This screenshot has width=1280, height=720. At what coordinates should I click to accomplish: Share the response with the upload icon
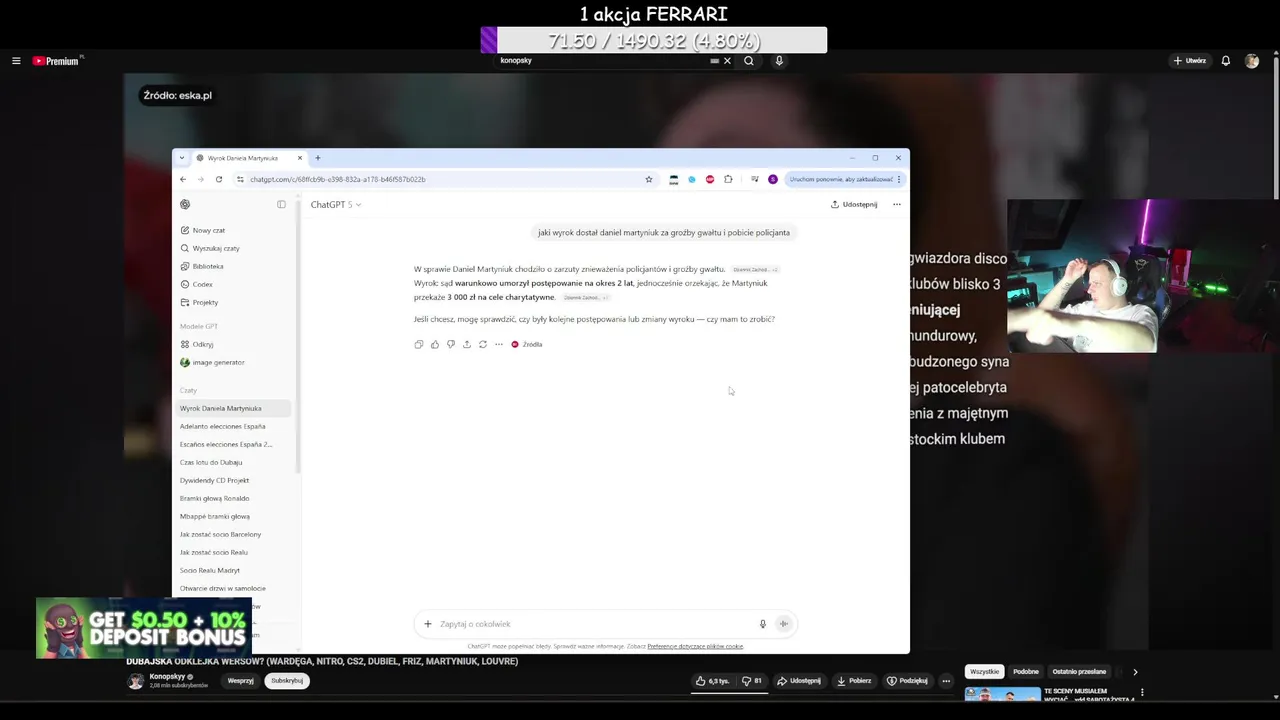tap(467, 344)
